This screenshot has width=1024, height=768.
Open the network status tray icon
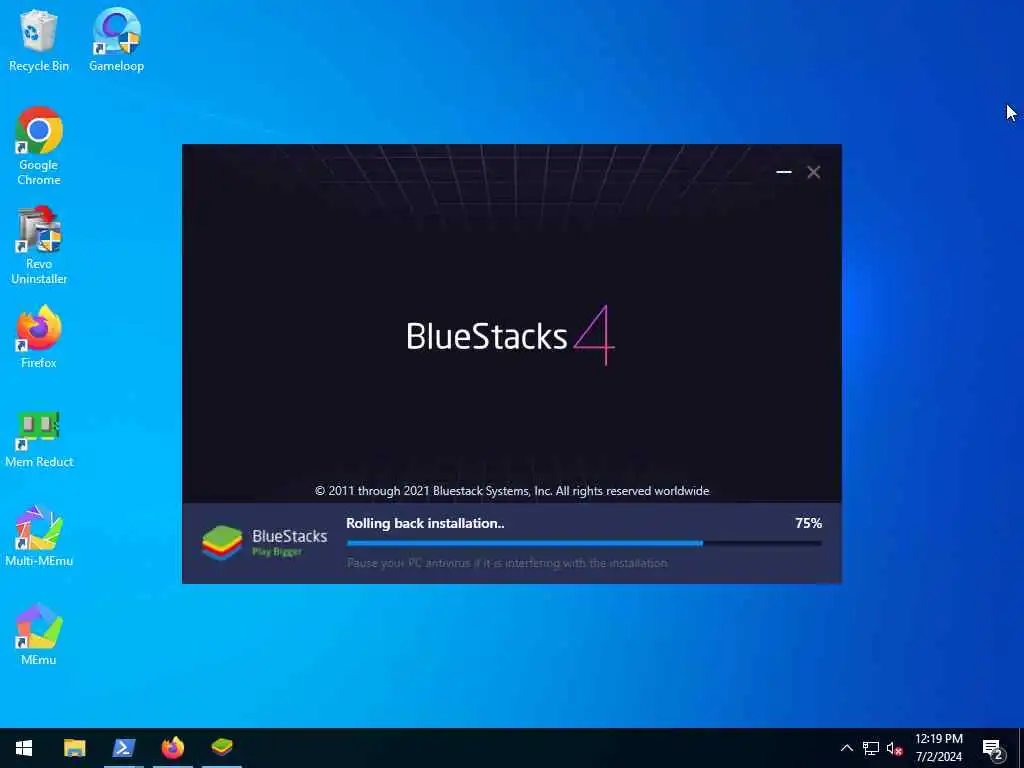[x=871, y=748]
